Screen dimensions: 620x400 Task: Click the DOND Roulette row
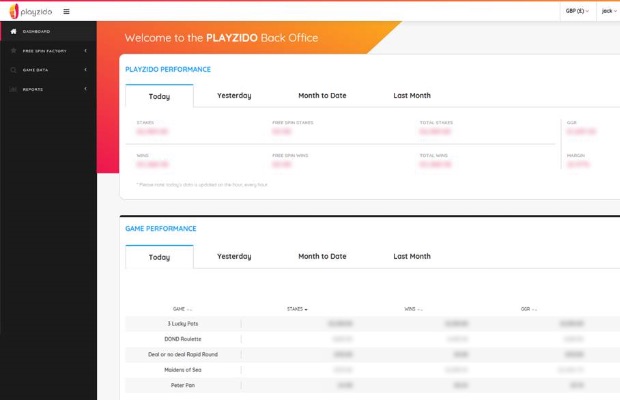[x=372, y=339]
